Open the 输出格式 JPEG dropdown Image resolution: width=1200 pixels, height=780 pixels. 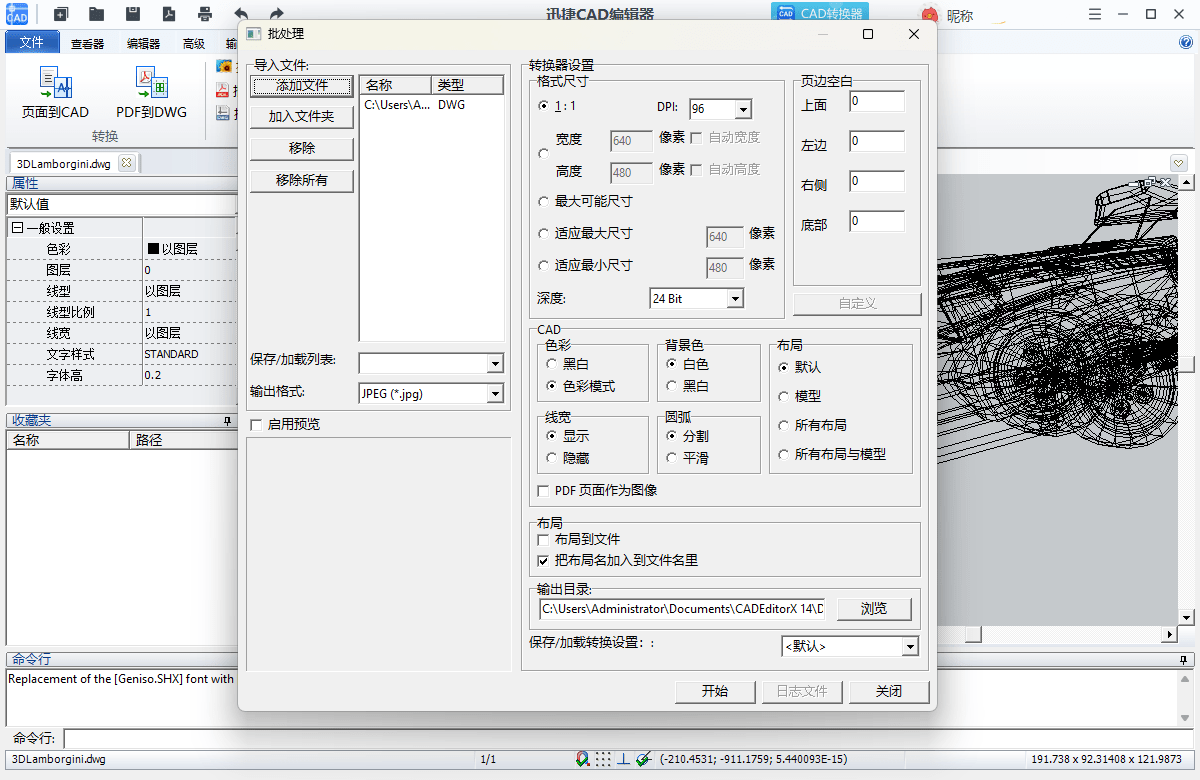click(x=495, y=393)
